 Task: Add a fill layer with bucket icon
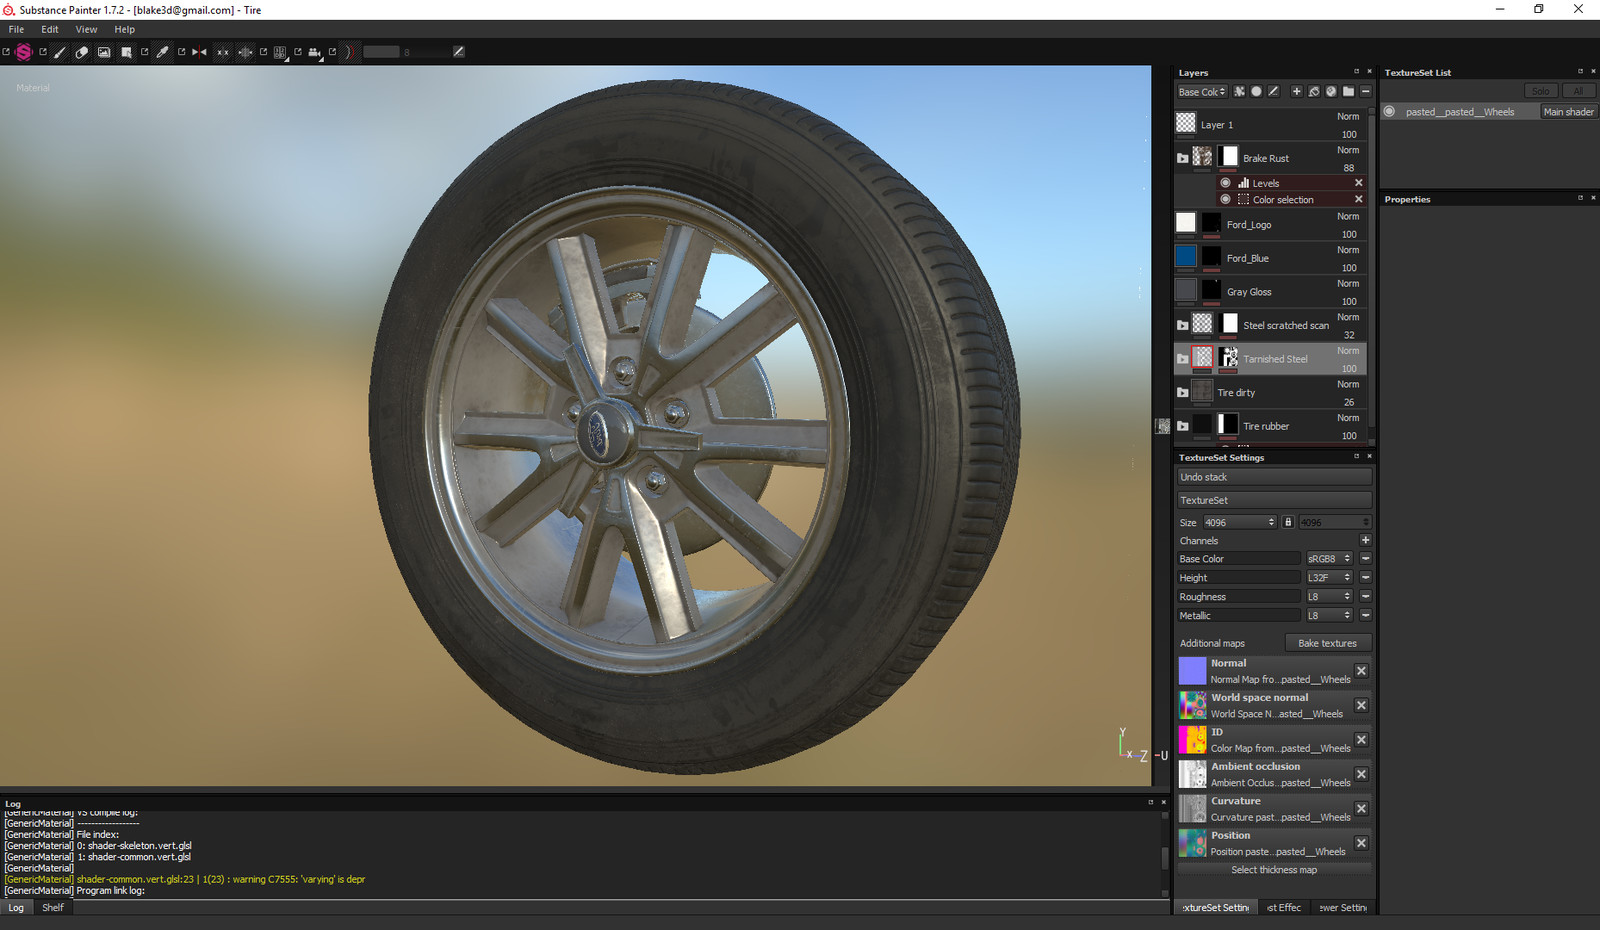(x=1314, y=91)
